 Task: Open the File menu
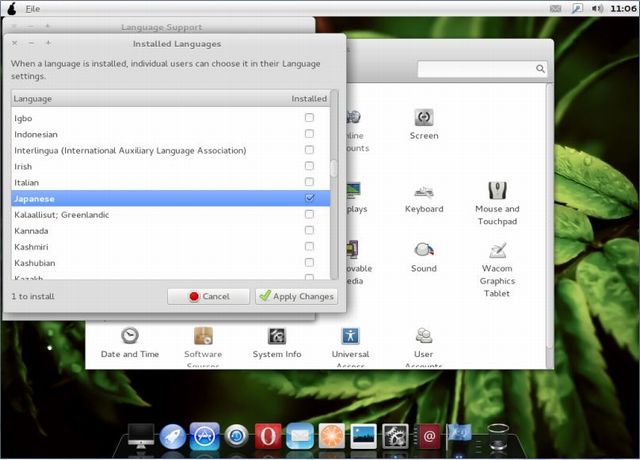coord(33,8)
